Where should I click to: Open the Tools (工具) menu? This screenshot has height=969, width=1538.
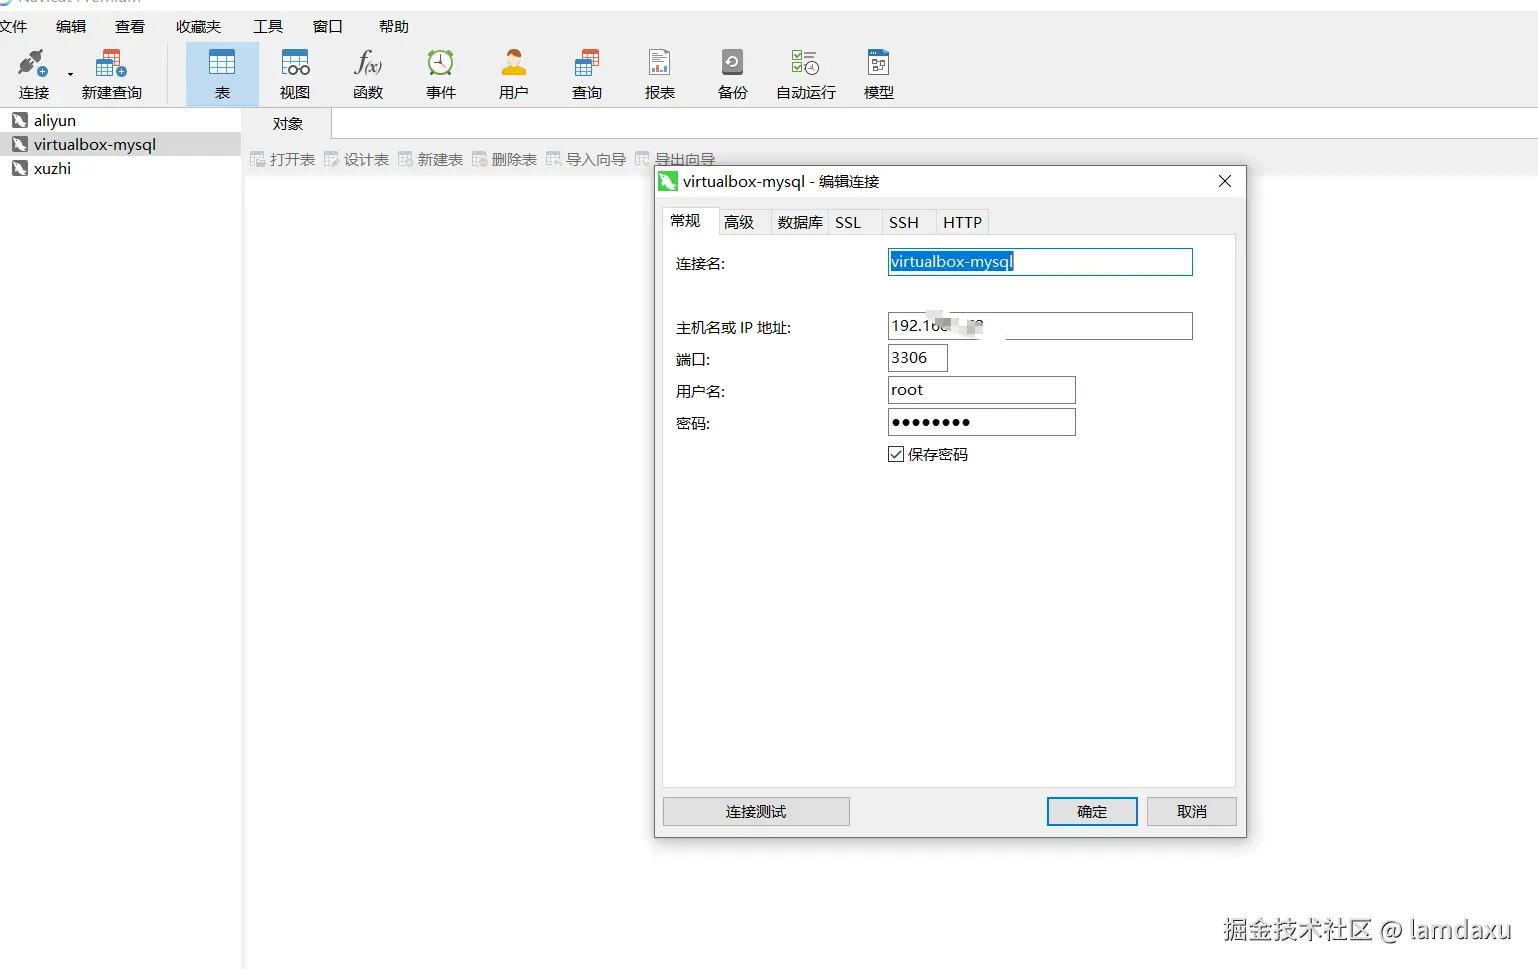[x=268, y=27]
